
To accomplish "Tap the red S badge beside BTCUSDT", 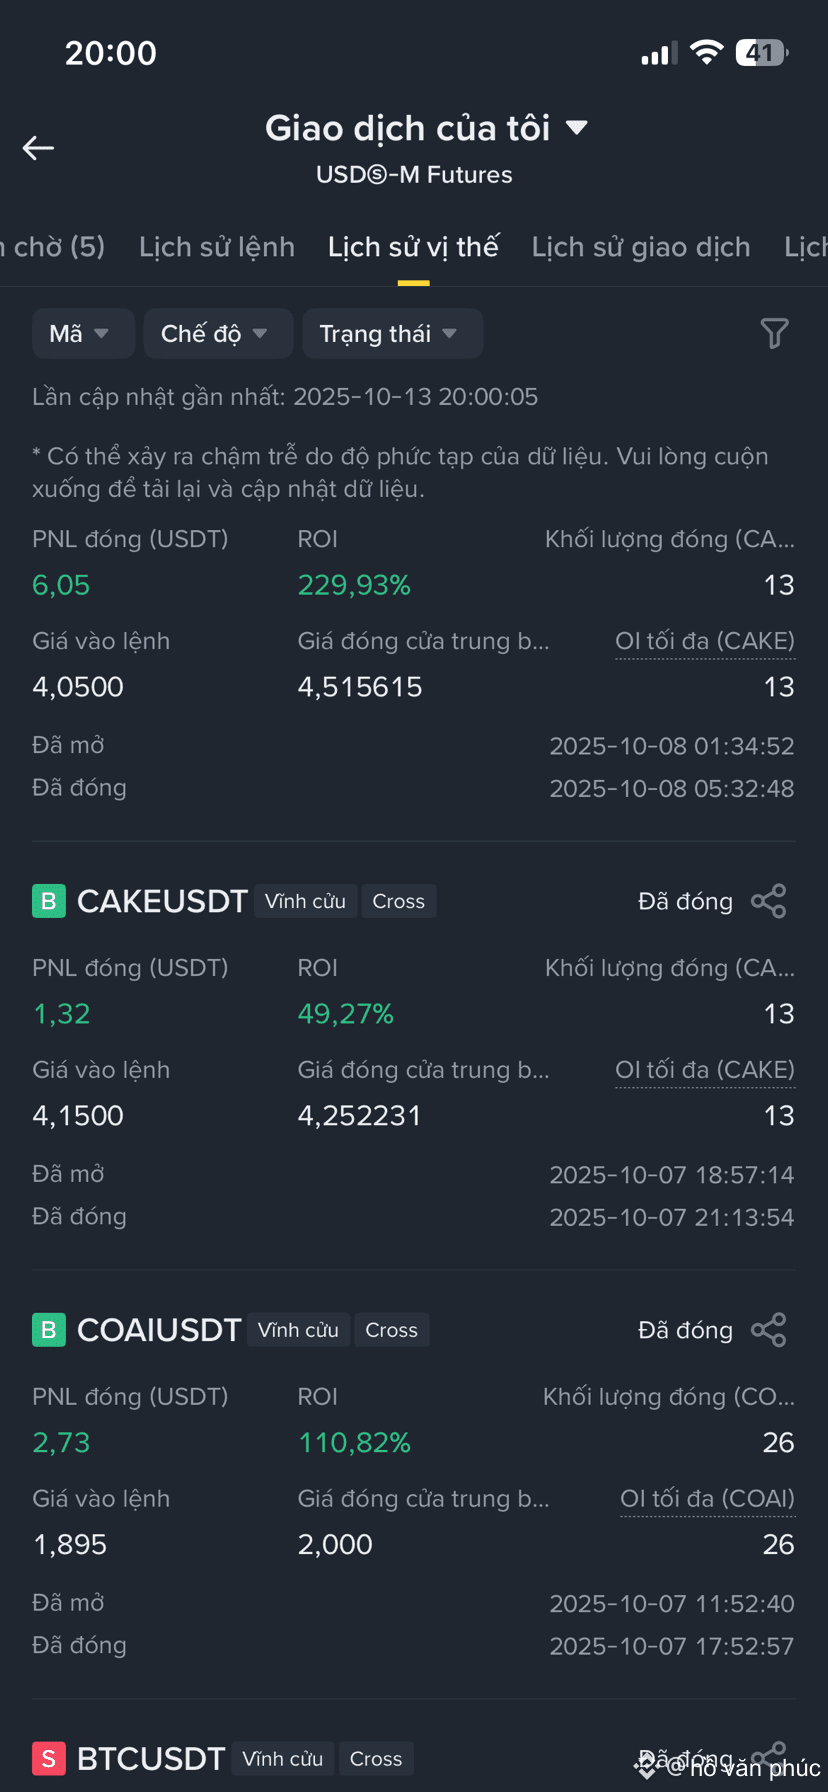I will [x=49, y=1759].
